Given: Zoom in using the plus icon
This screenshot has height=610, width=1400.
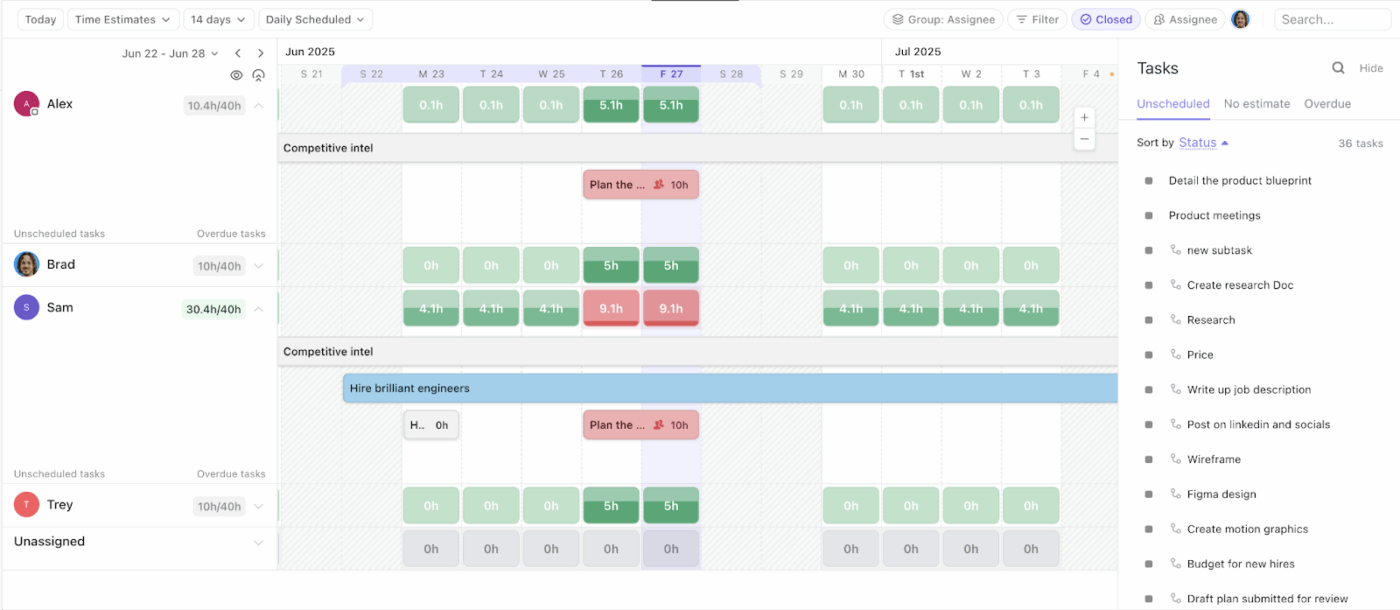Looking at the screenshot, I should coord(1084,117).
